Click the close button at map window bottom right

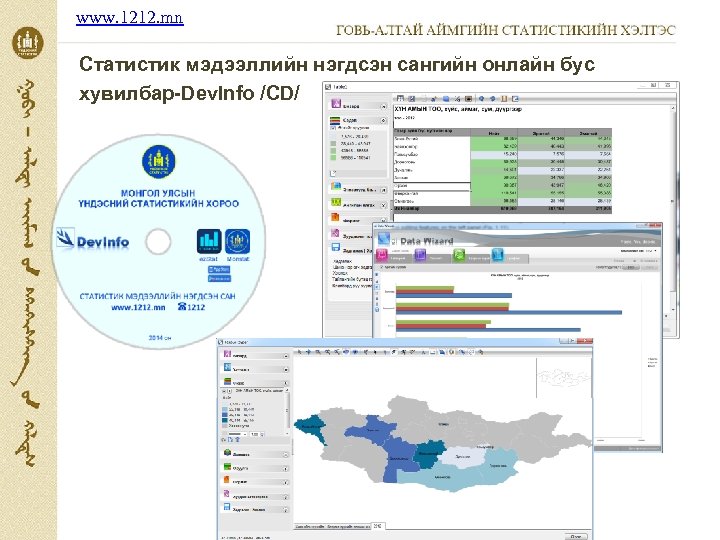[x=576, y=536]
